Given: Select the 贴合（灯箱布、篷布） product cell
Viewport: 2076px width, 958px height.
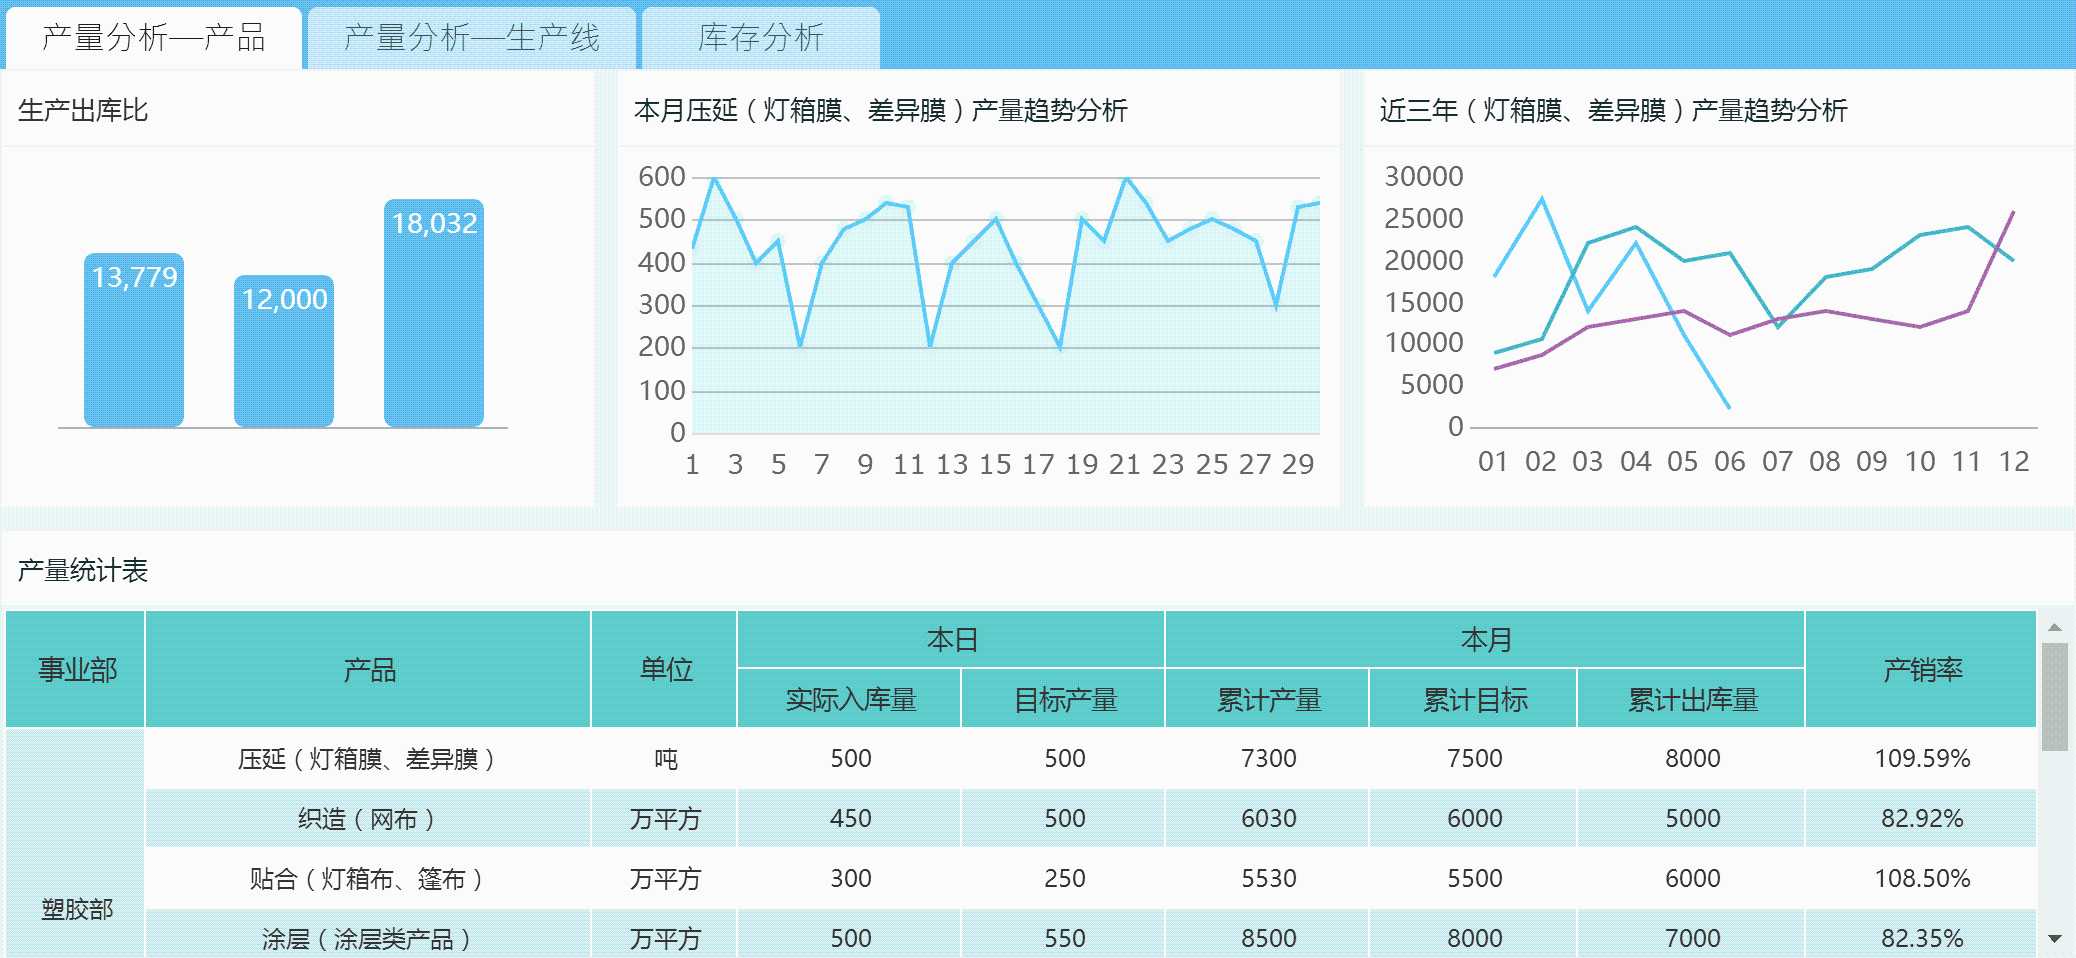Looking at the screenshot, I should pos(368,878).
